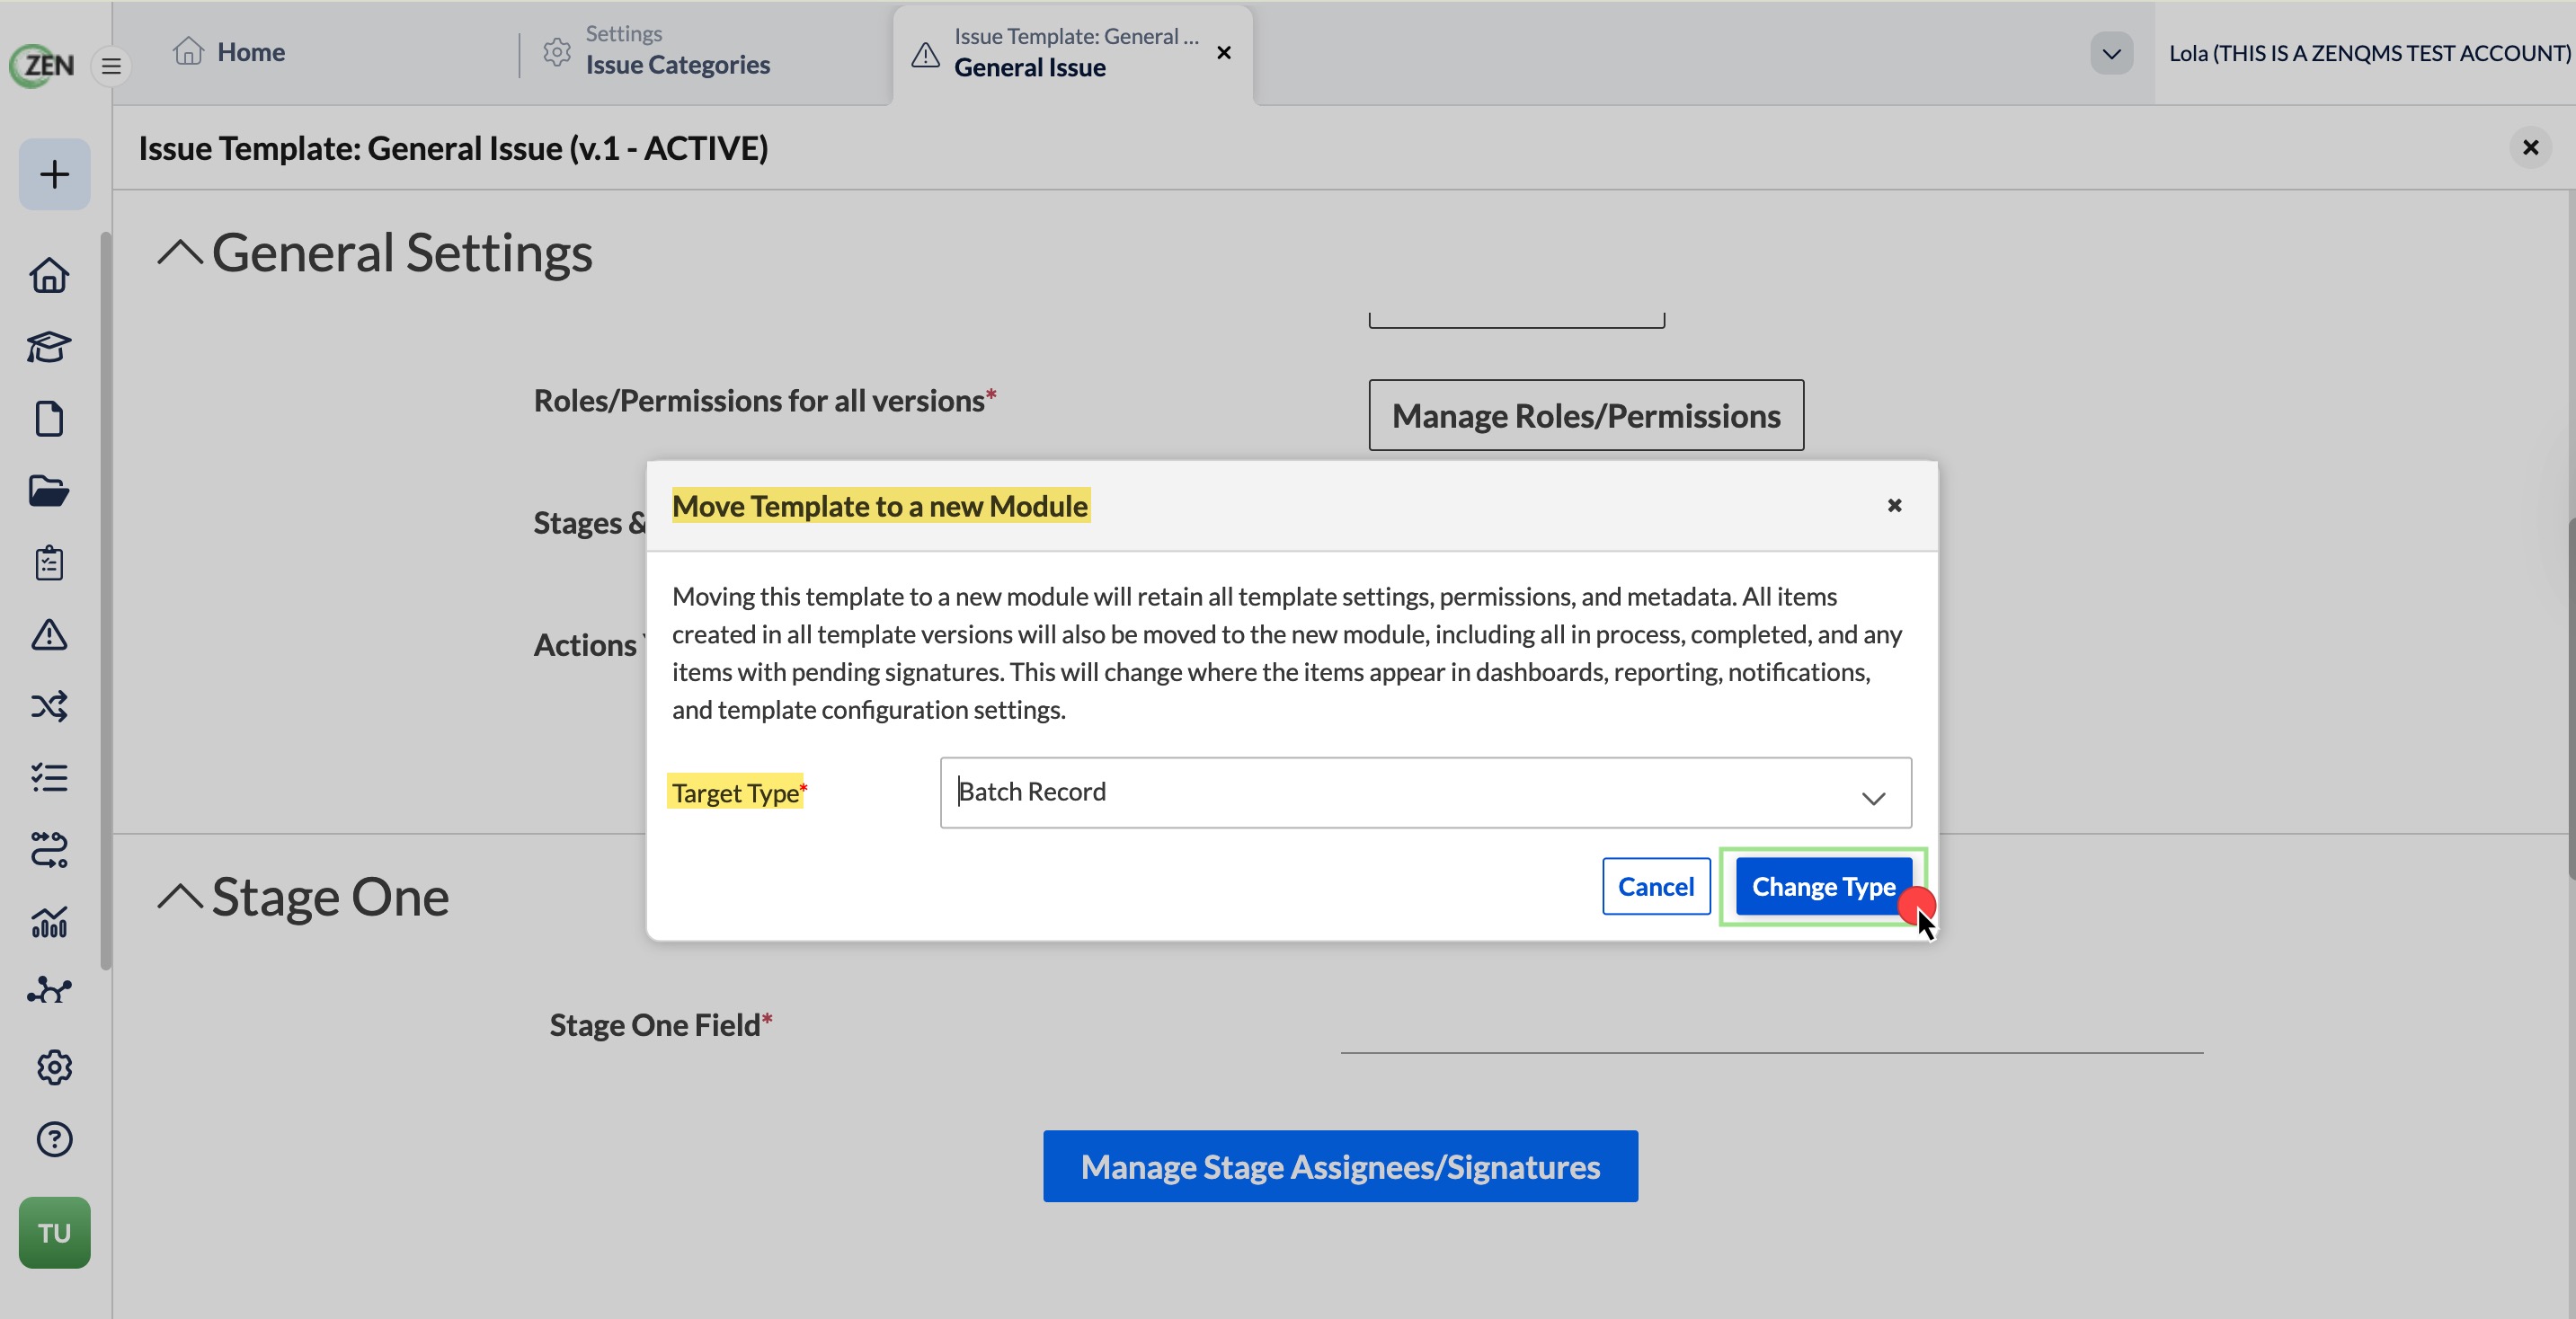Click the Issue Template page title

[x=453, y=148]
